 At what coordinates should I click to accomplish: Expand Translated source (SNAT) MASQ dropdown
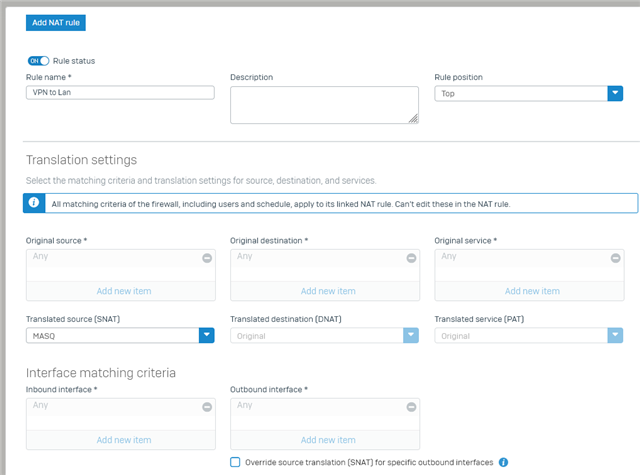(120, 335)
